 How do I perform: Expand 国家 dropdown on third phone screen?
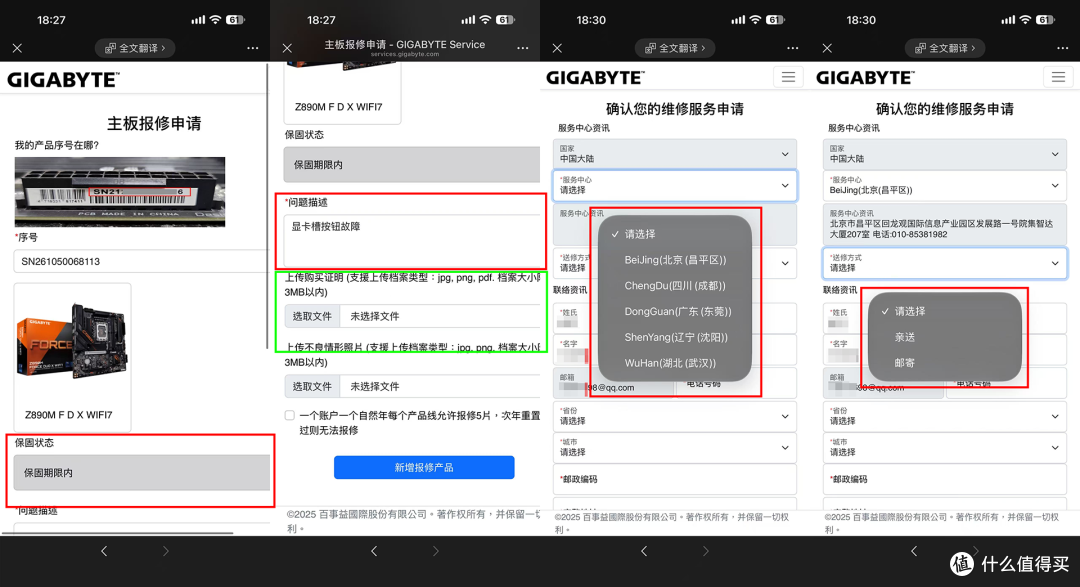click(x=675, y=154)
